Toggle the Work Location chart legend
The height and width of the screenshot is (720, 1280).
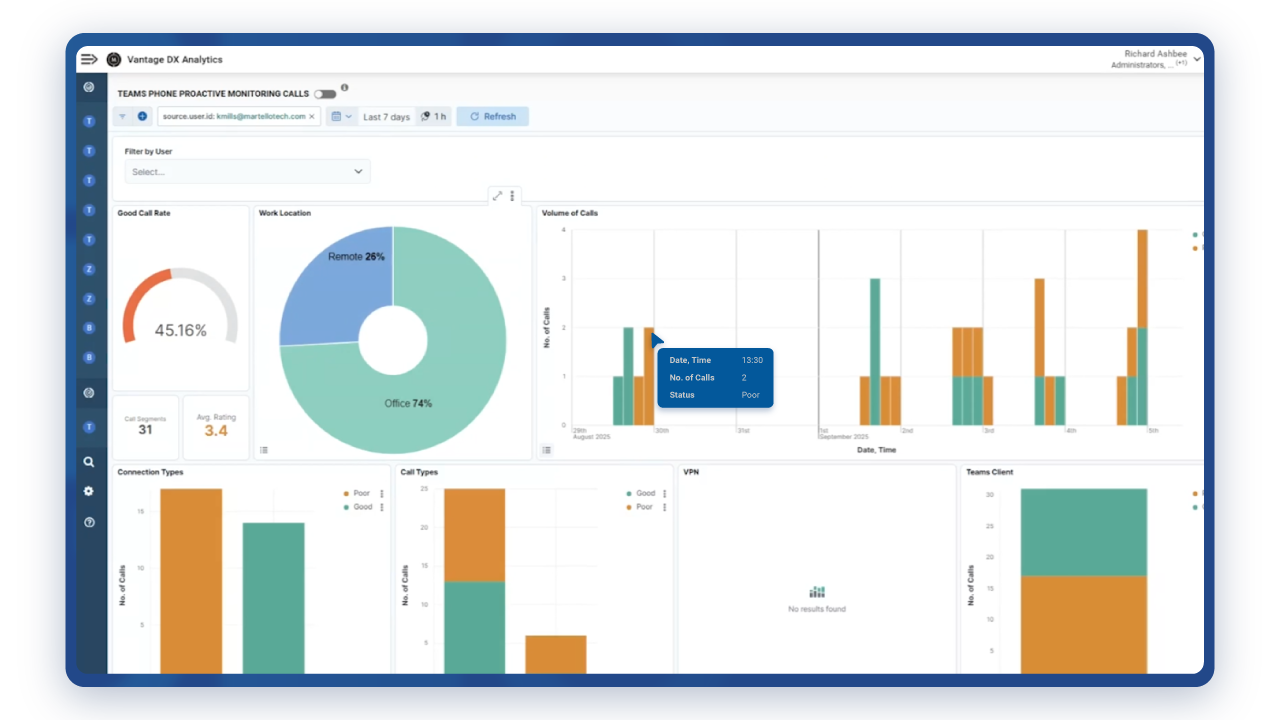264,450
